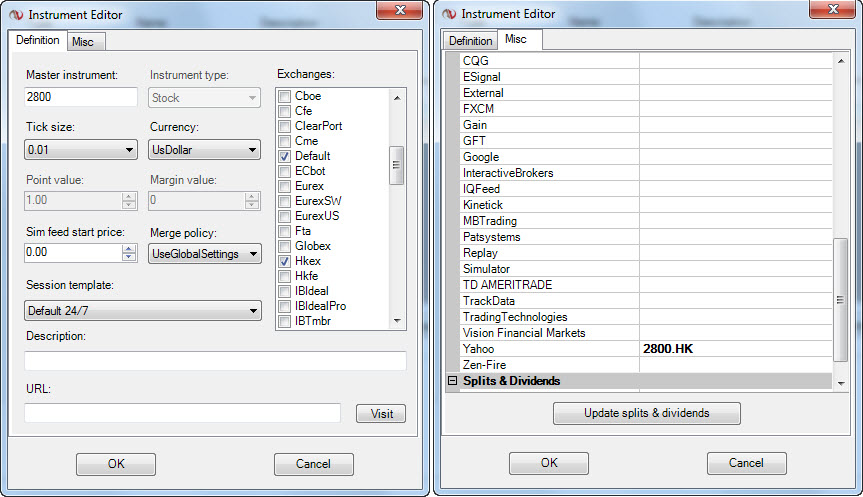Enable the Globex exchange checkbox
Viewport: 863px width, 497px height.
click(x=285, y=246)
